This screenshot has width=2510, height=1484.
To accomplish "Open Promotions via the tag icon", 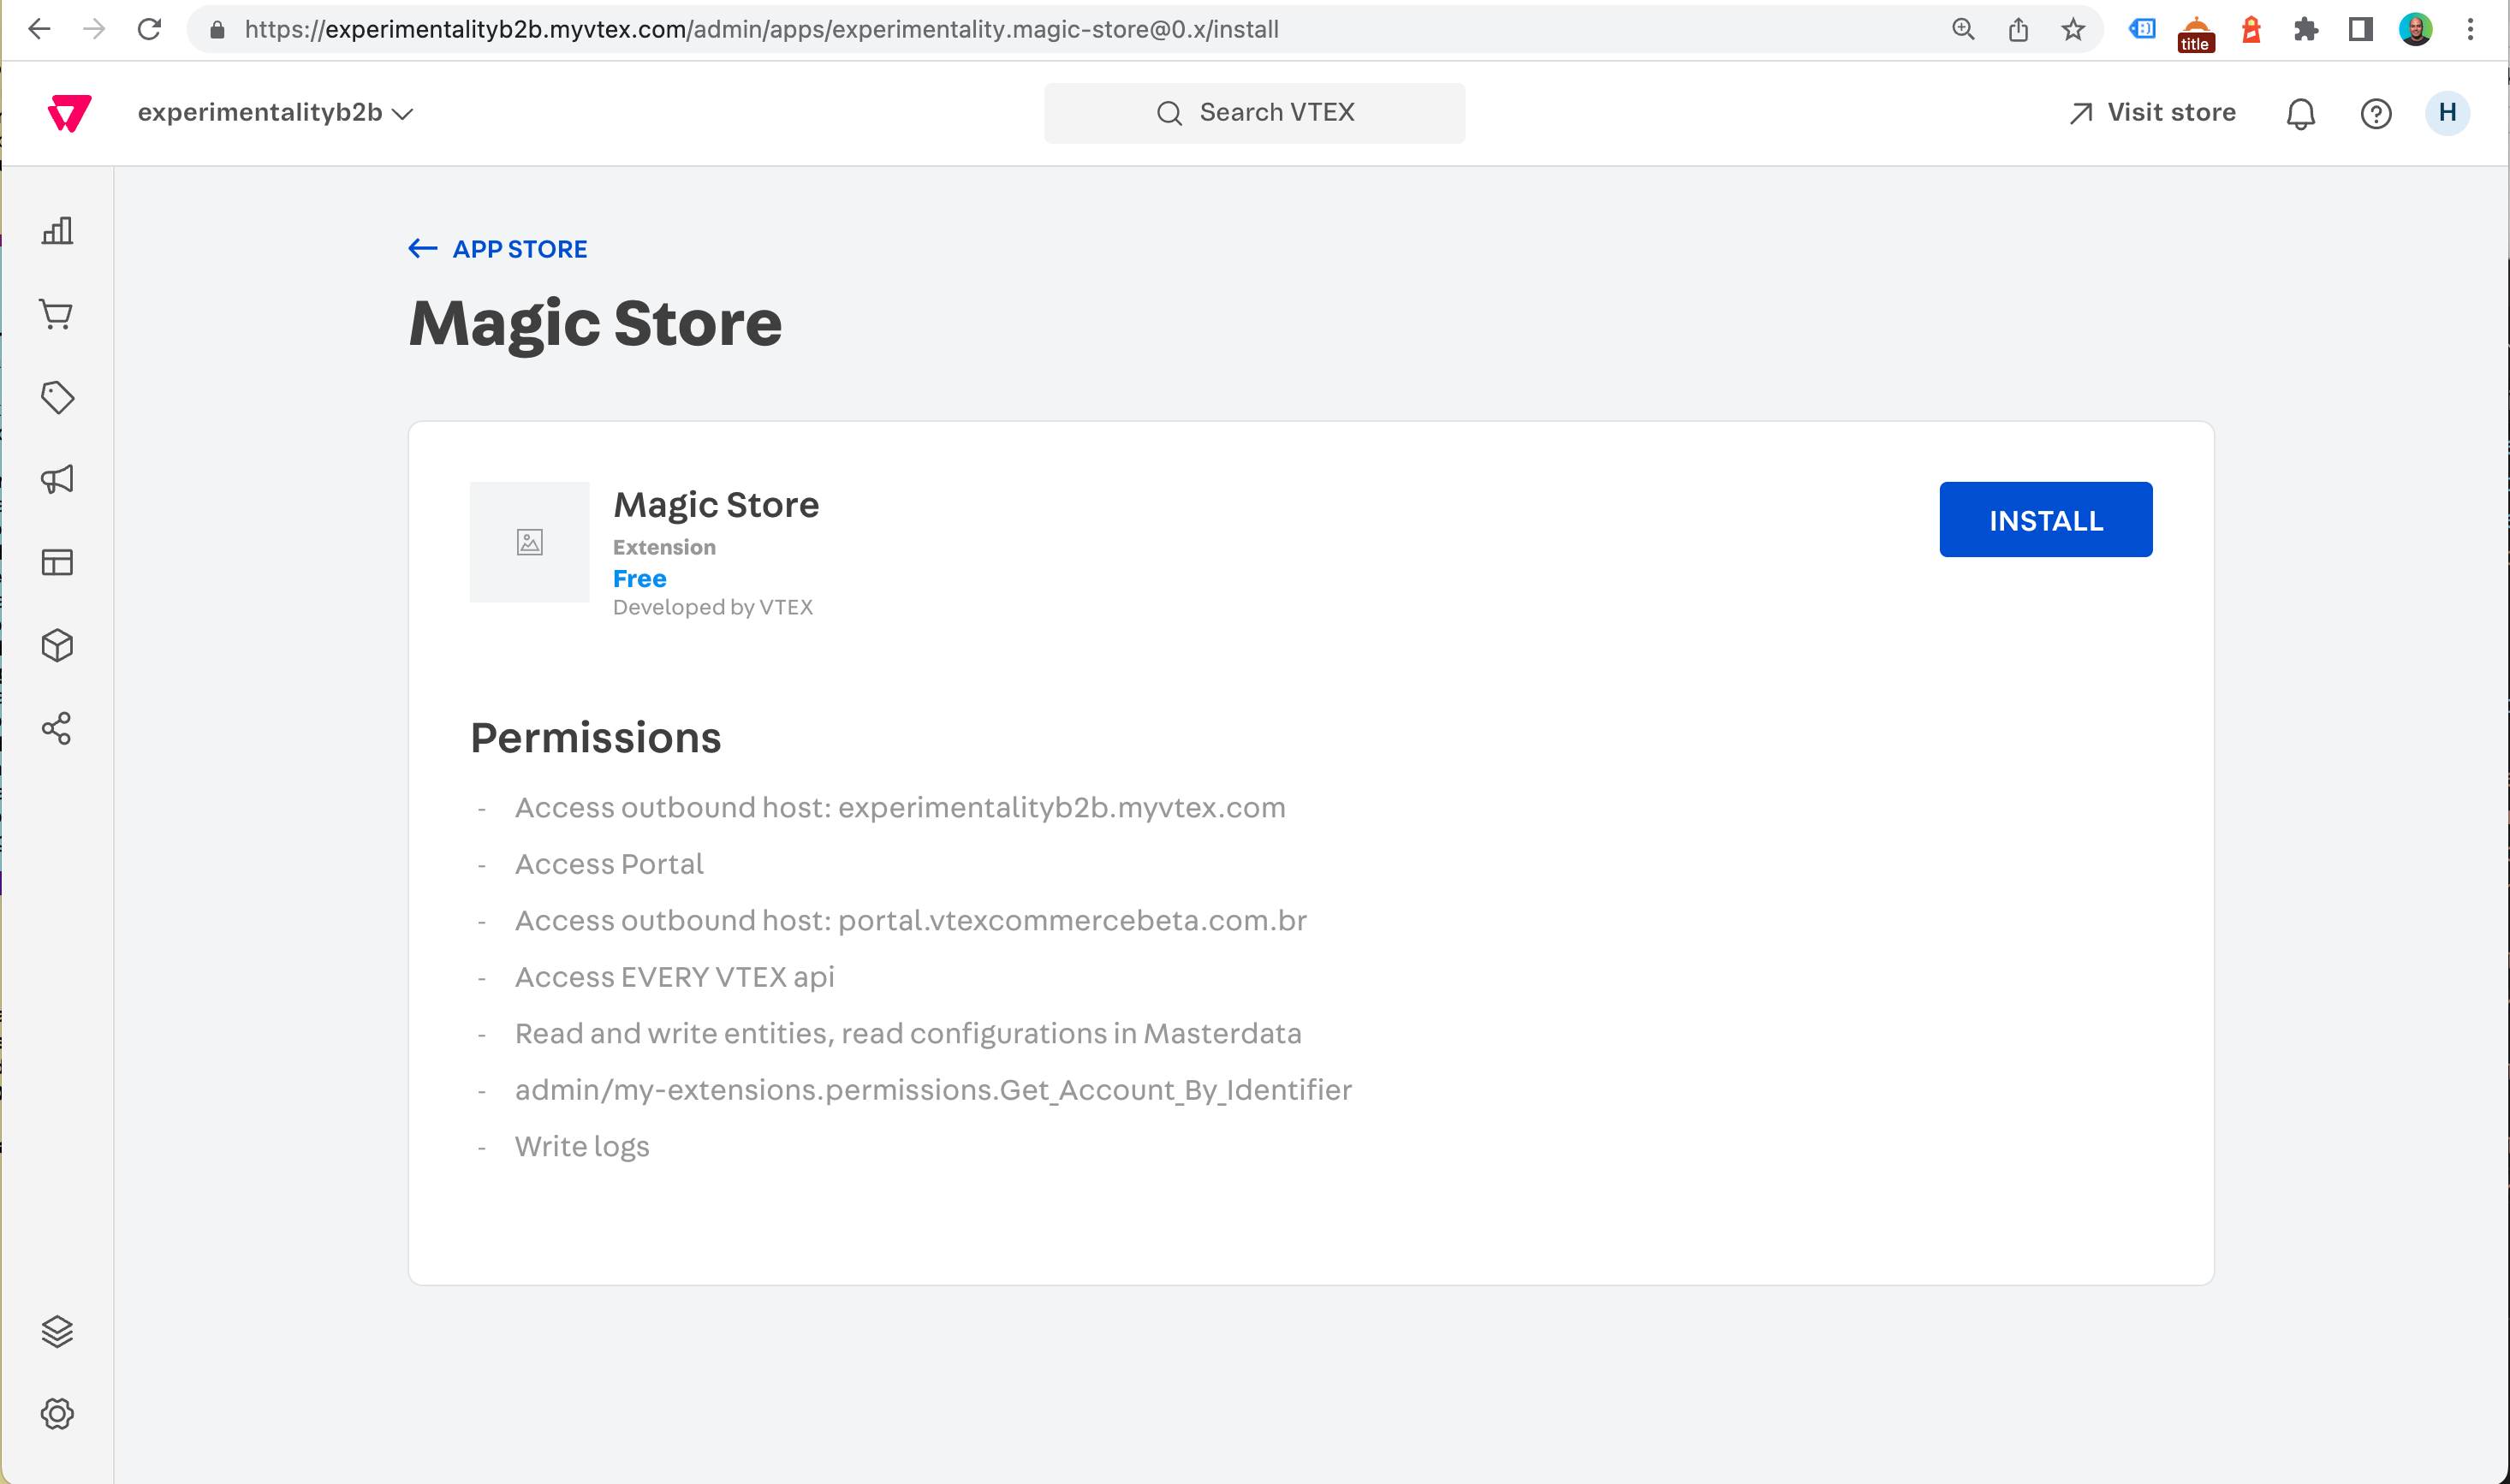I will pos(57,397).
